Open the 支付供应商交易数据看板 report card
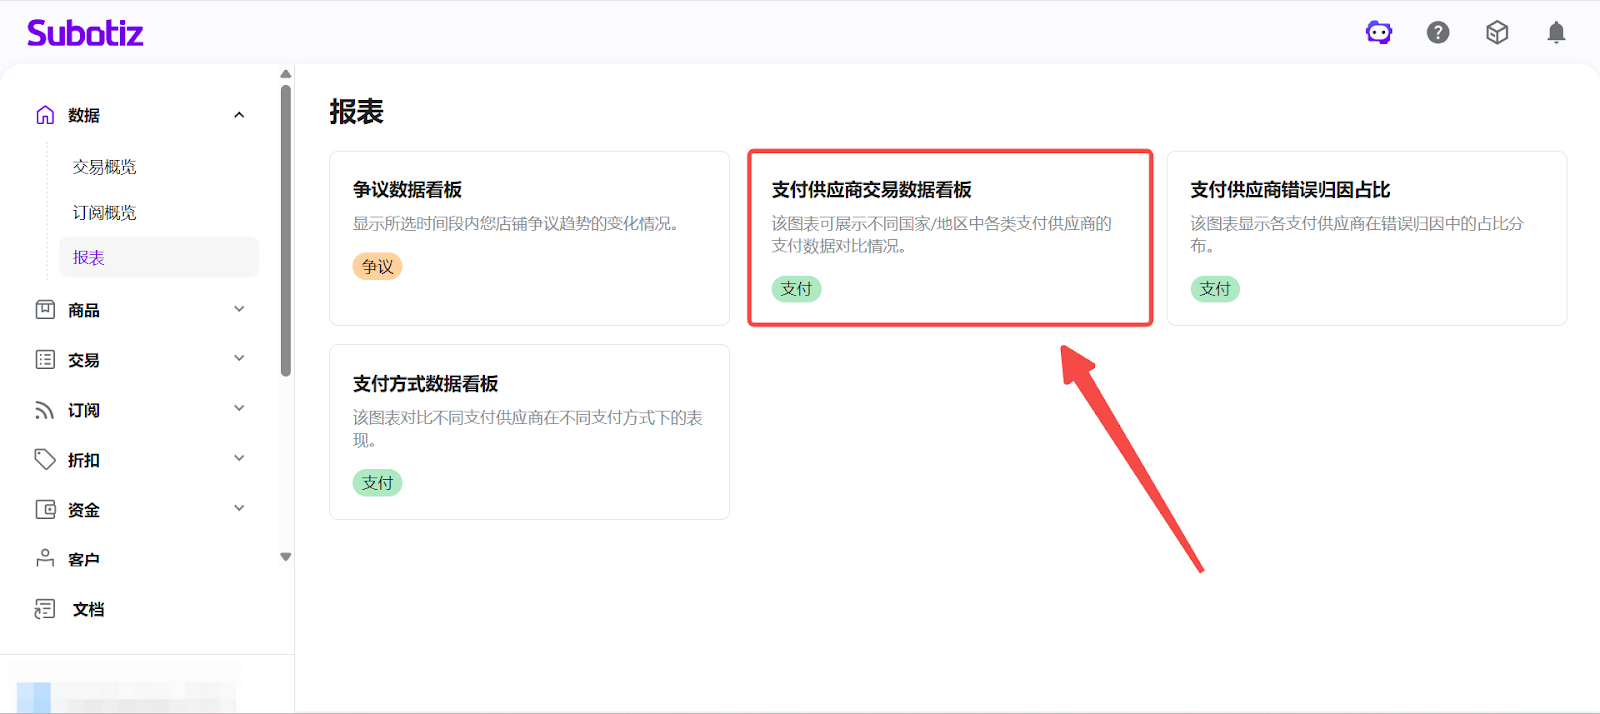Image resolution: width=1600 pixels, height=714 pixels. coord(949,238)
